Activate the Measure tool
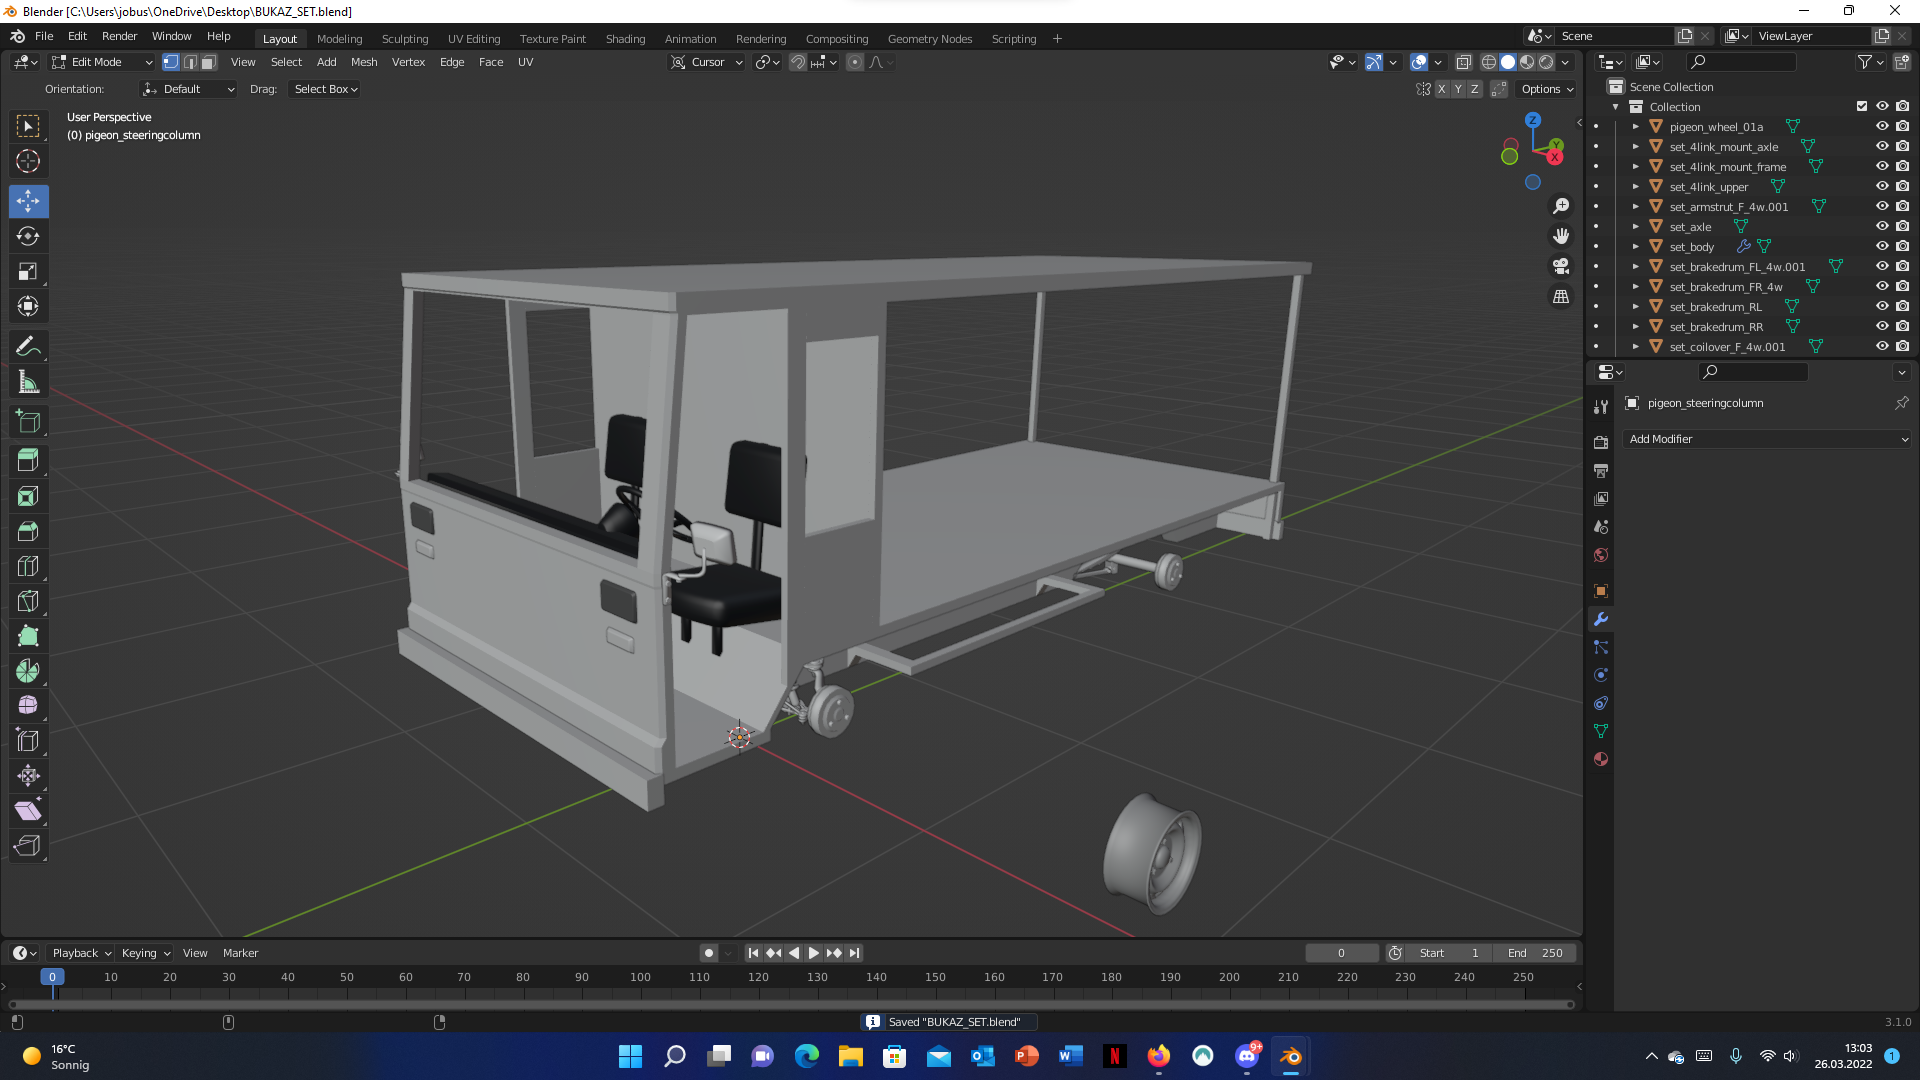The width and height of the screenshot is (1920, 1080). coord(28,382)
